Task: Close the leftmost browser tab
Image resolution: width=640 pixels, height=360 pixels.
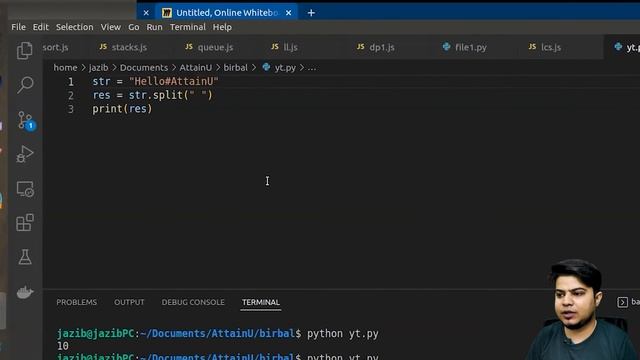Action: click(146, 13)
